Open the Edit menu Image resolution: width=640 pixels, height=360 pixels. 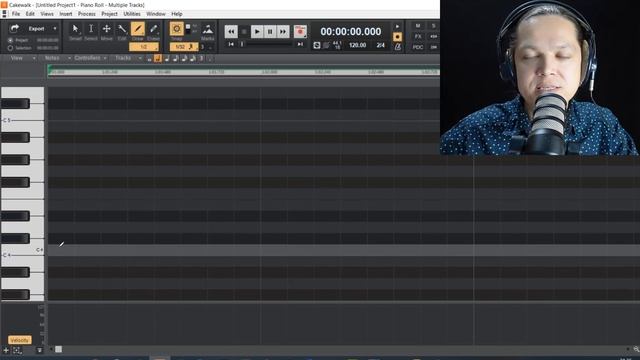30,14
